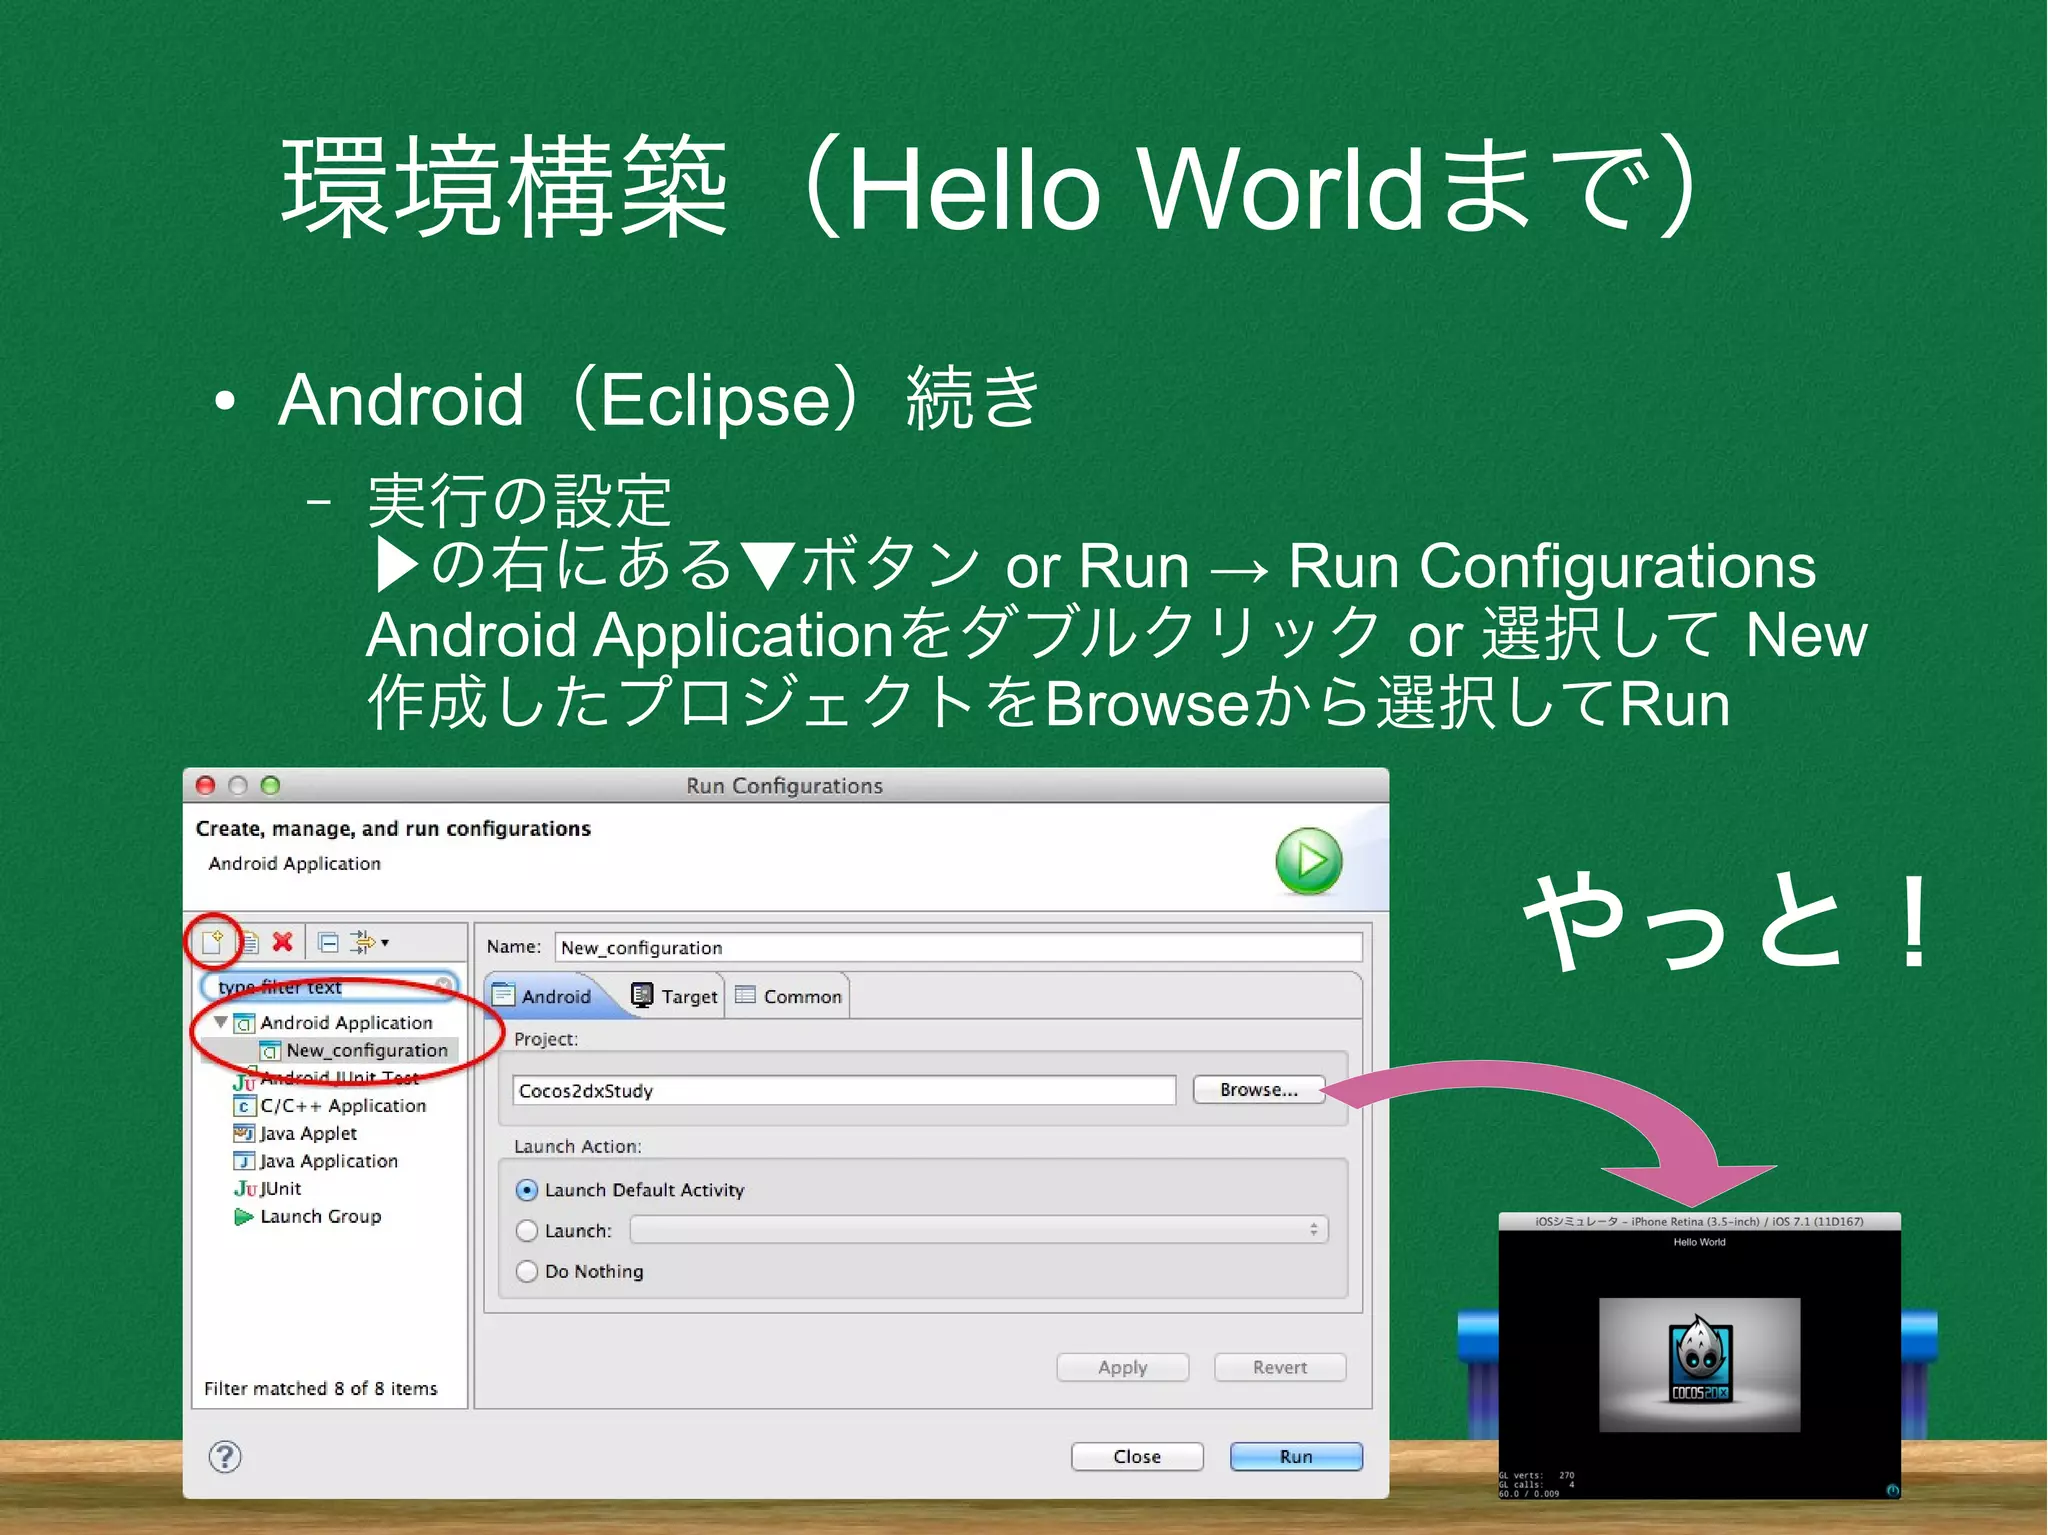Image resolution: width=2048 pixels, height=1535 pixels.
Task: Click the power icon in simulator corner
Action: (1892, 1490)
